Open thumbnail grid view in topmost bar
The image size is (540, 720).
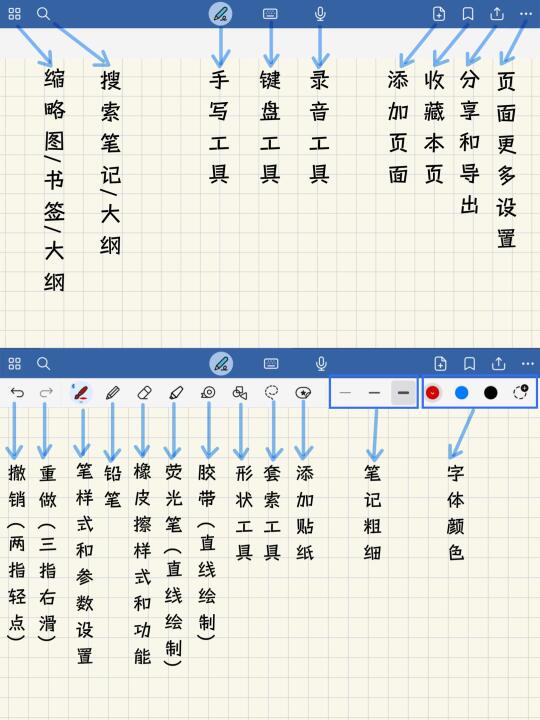coord(15,14)
